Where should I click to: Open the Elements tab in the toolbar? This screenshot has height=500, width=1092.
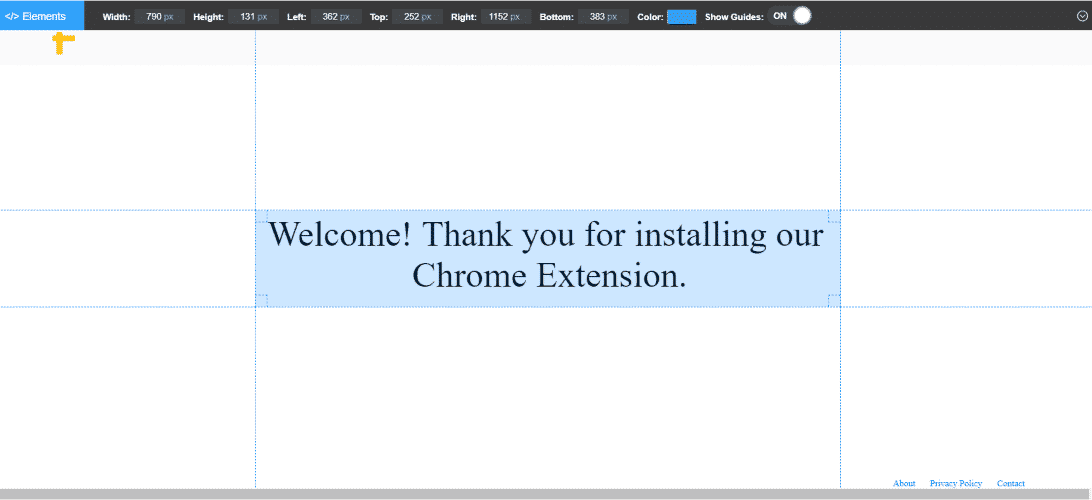coord(42,16)
